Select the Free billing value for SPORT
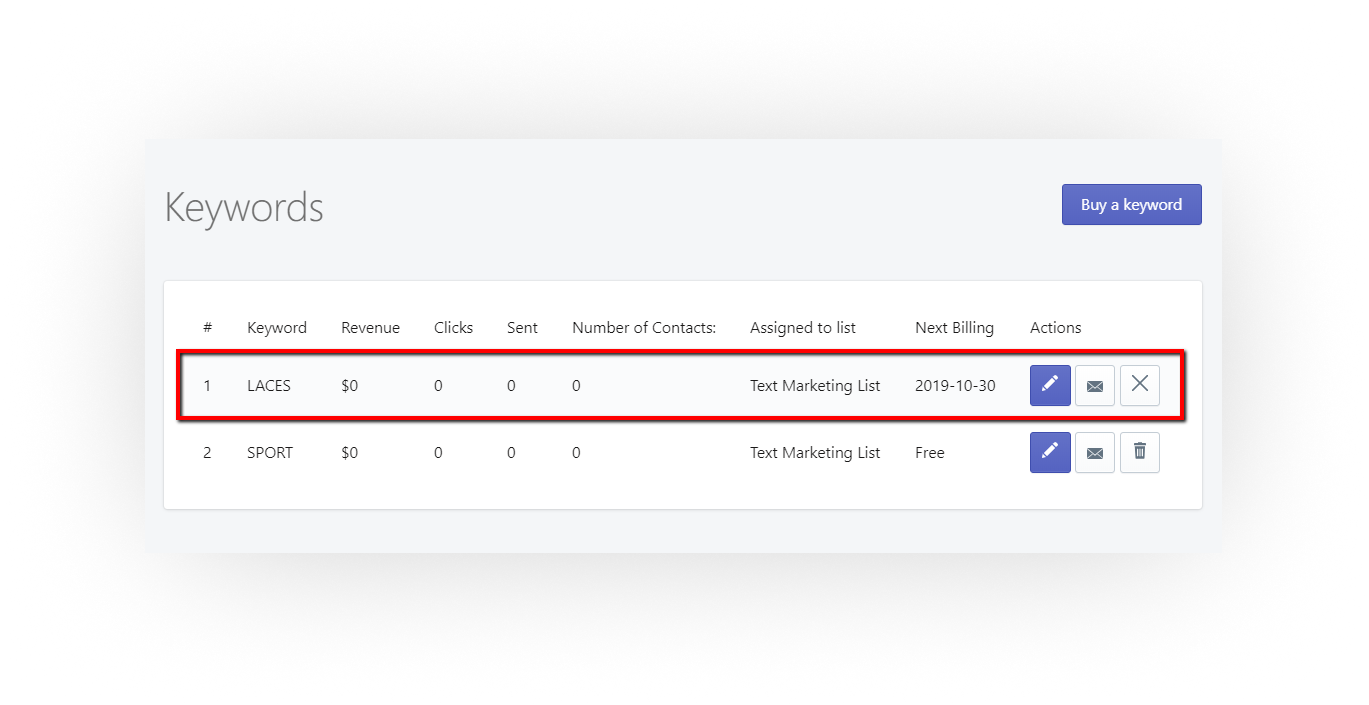 (x=930, y=452)
